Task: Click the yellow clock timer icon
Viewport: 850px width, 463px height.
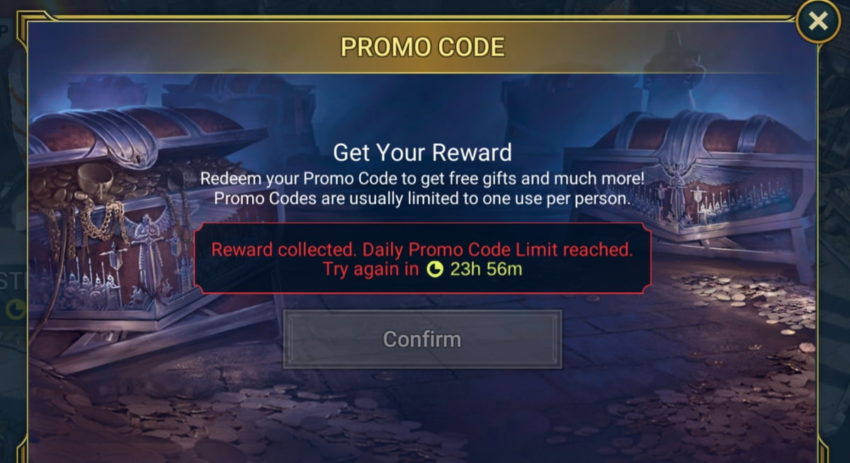Action: [435, 269]
